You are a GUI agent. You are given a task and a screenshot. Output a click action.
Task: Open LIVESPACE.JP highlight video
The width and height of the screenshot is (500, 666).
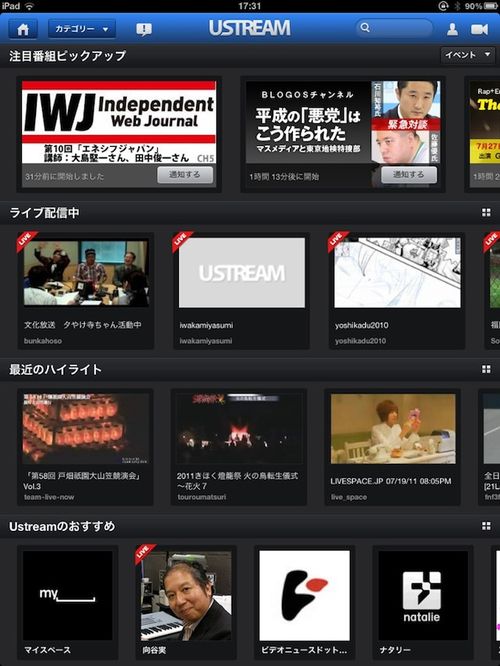coord(393,429)
